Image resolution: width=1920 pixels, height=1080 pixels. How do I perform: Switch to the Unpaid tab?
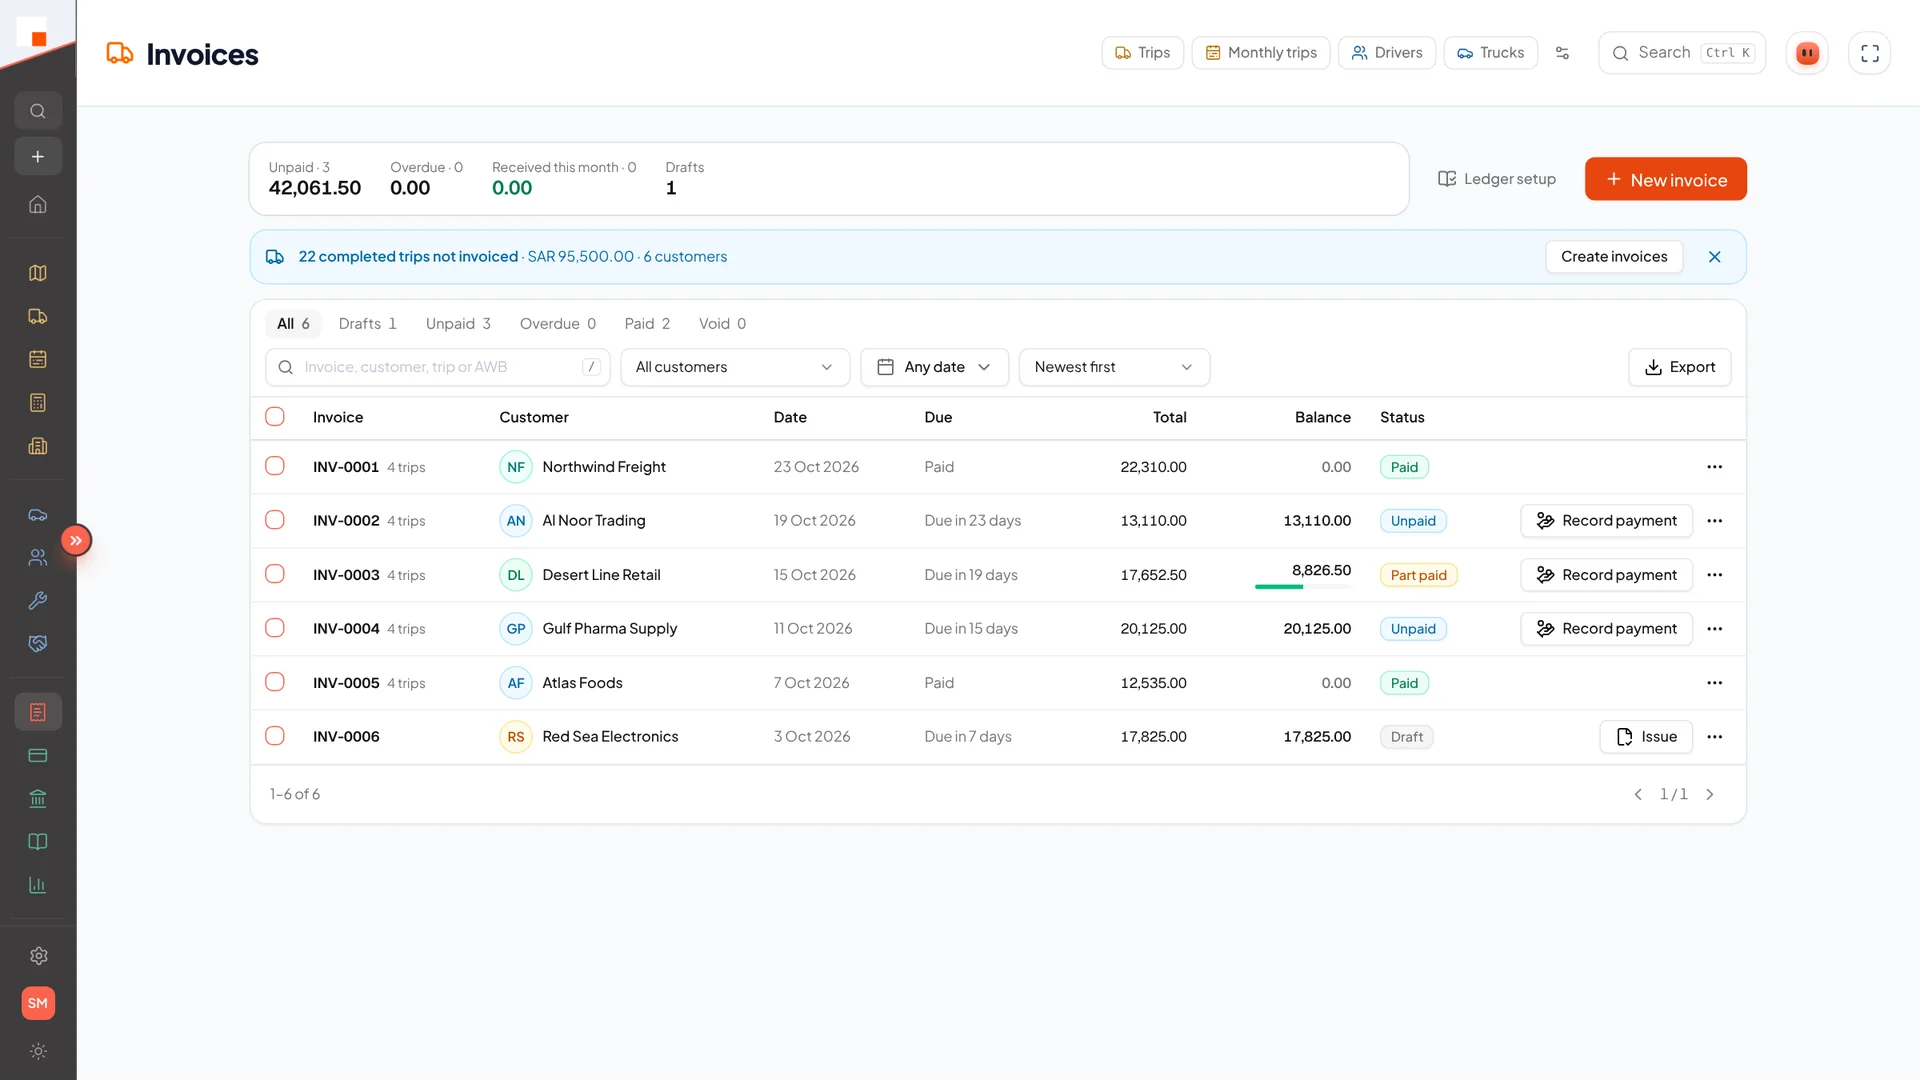pos(458,324)
